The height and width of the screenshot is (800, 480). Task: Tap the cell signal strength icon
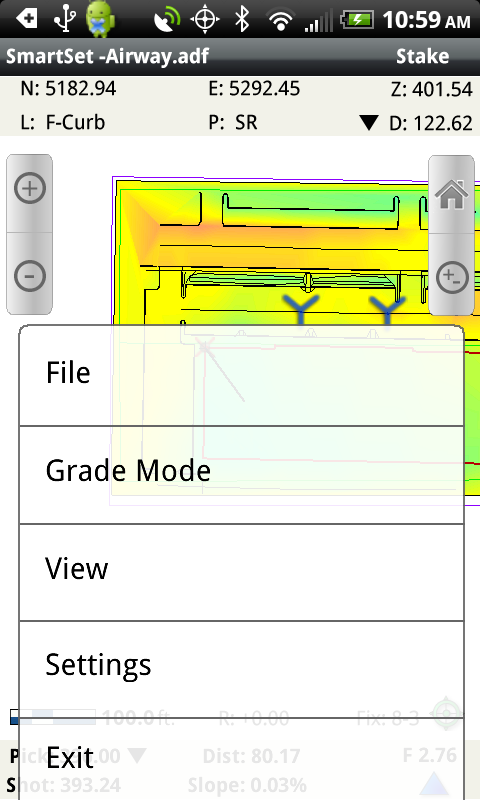(x=318, y=22)
